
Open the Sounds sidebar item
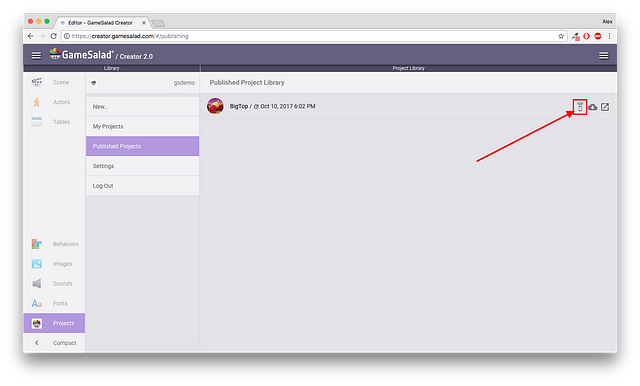[54, 284]
